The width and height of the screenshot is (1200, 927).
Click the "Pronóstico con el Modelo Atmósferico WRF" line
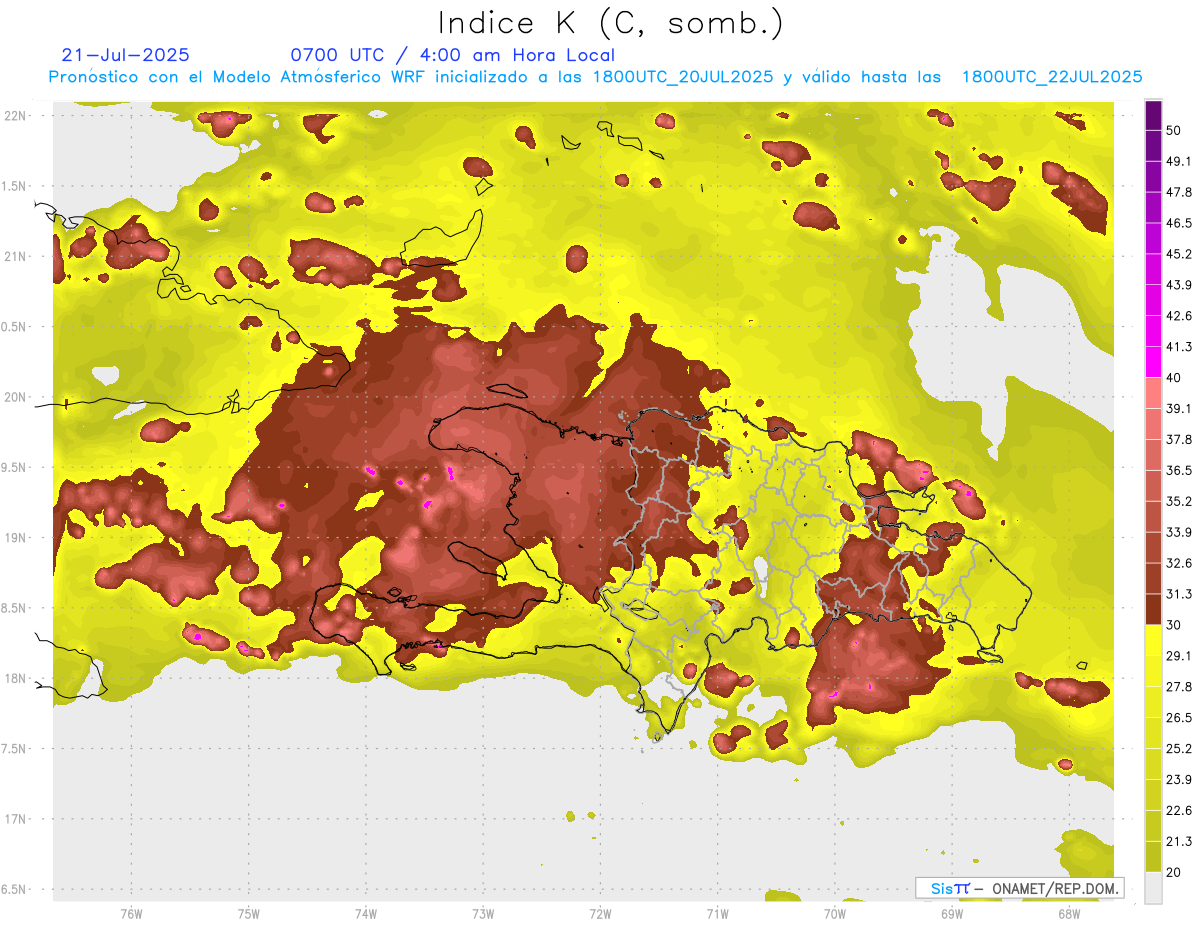596,77
